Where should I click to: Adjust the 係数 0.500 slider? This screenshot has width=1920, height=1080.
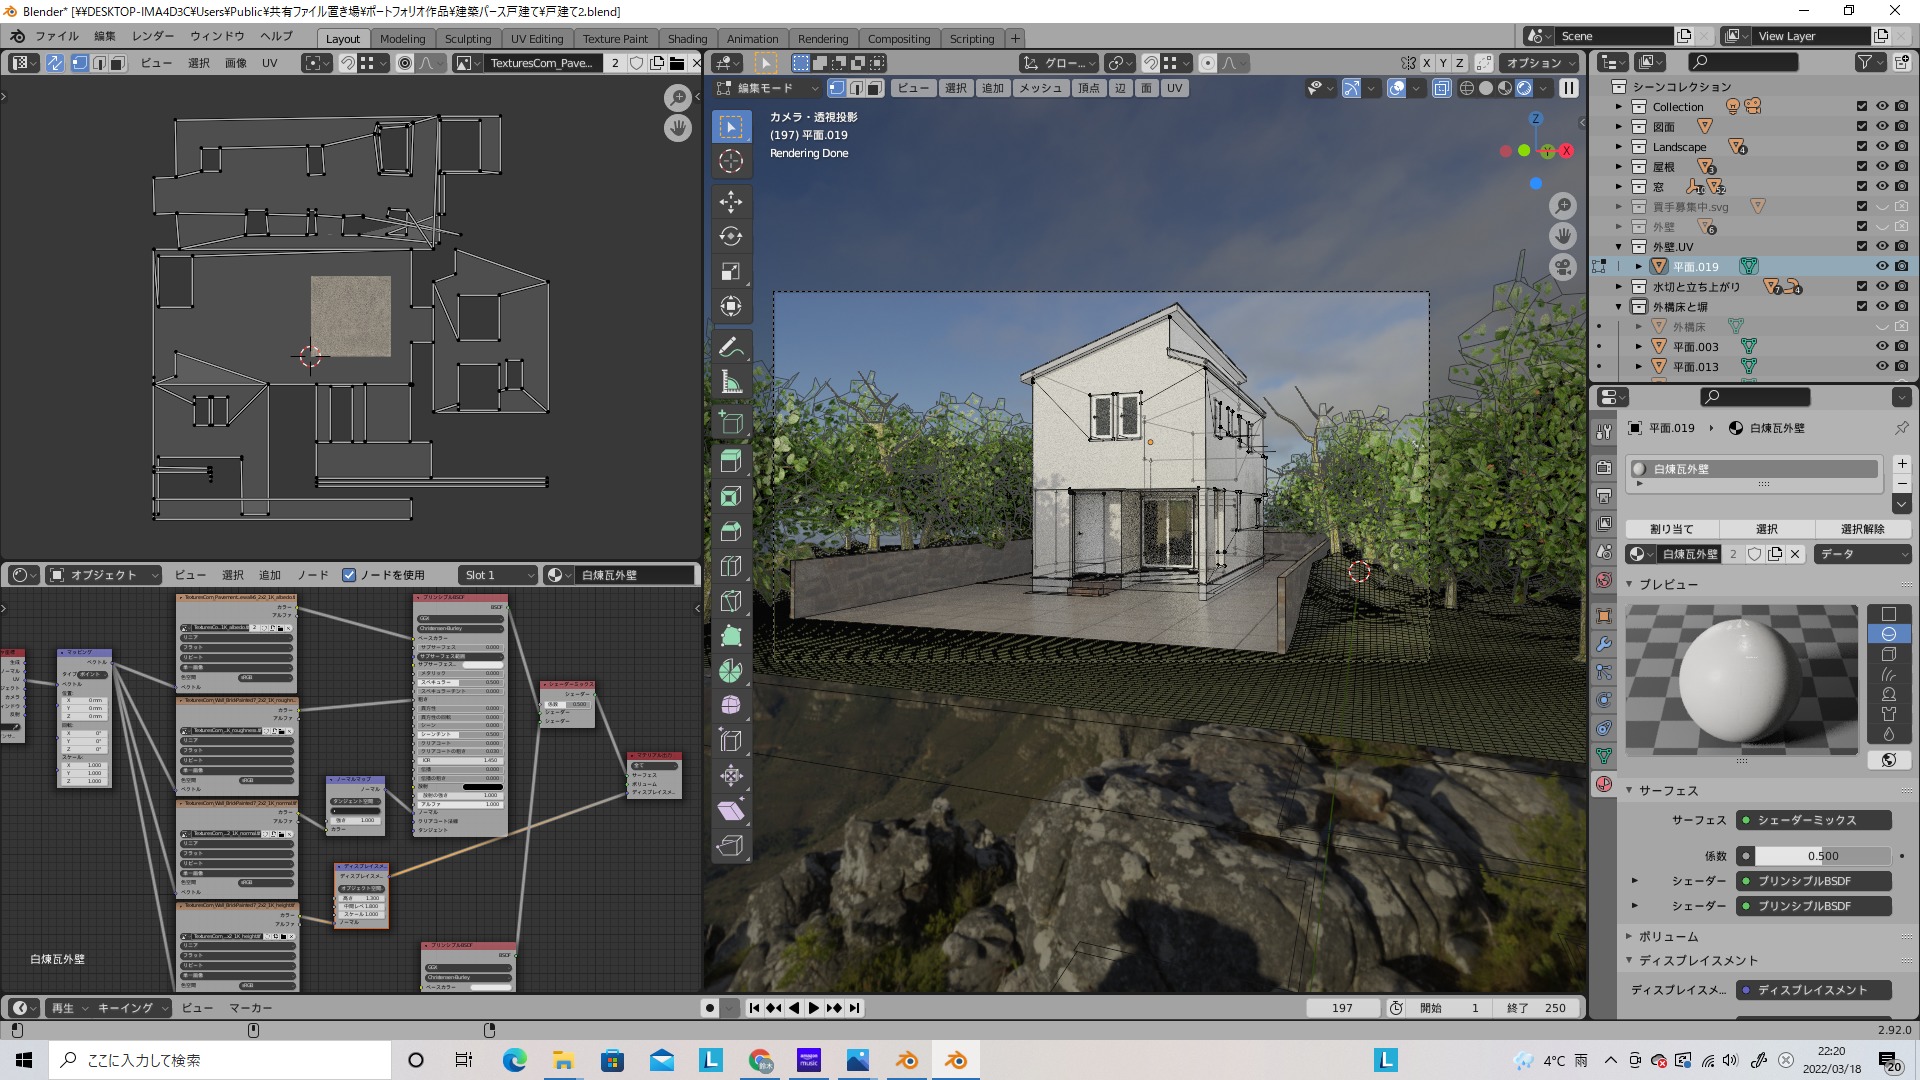[1821, 856]
